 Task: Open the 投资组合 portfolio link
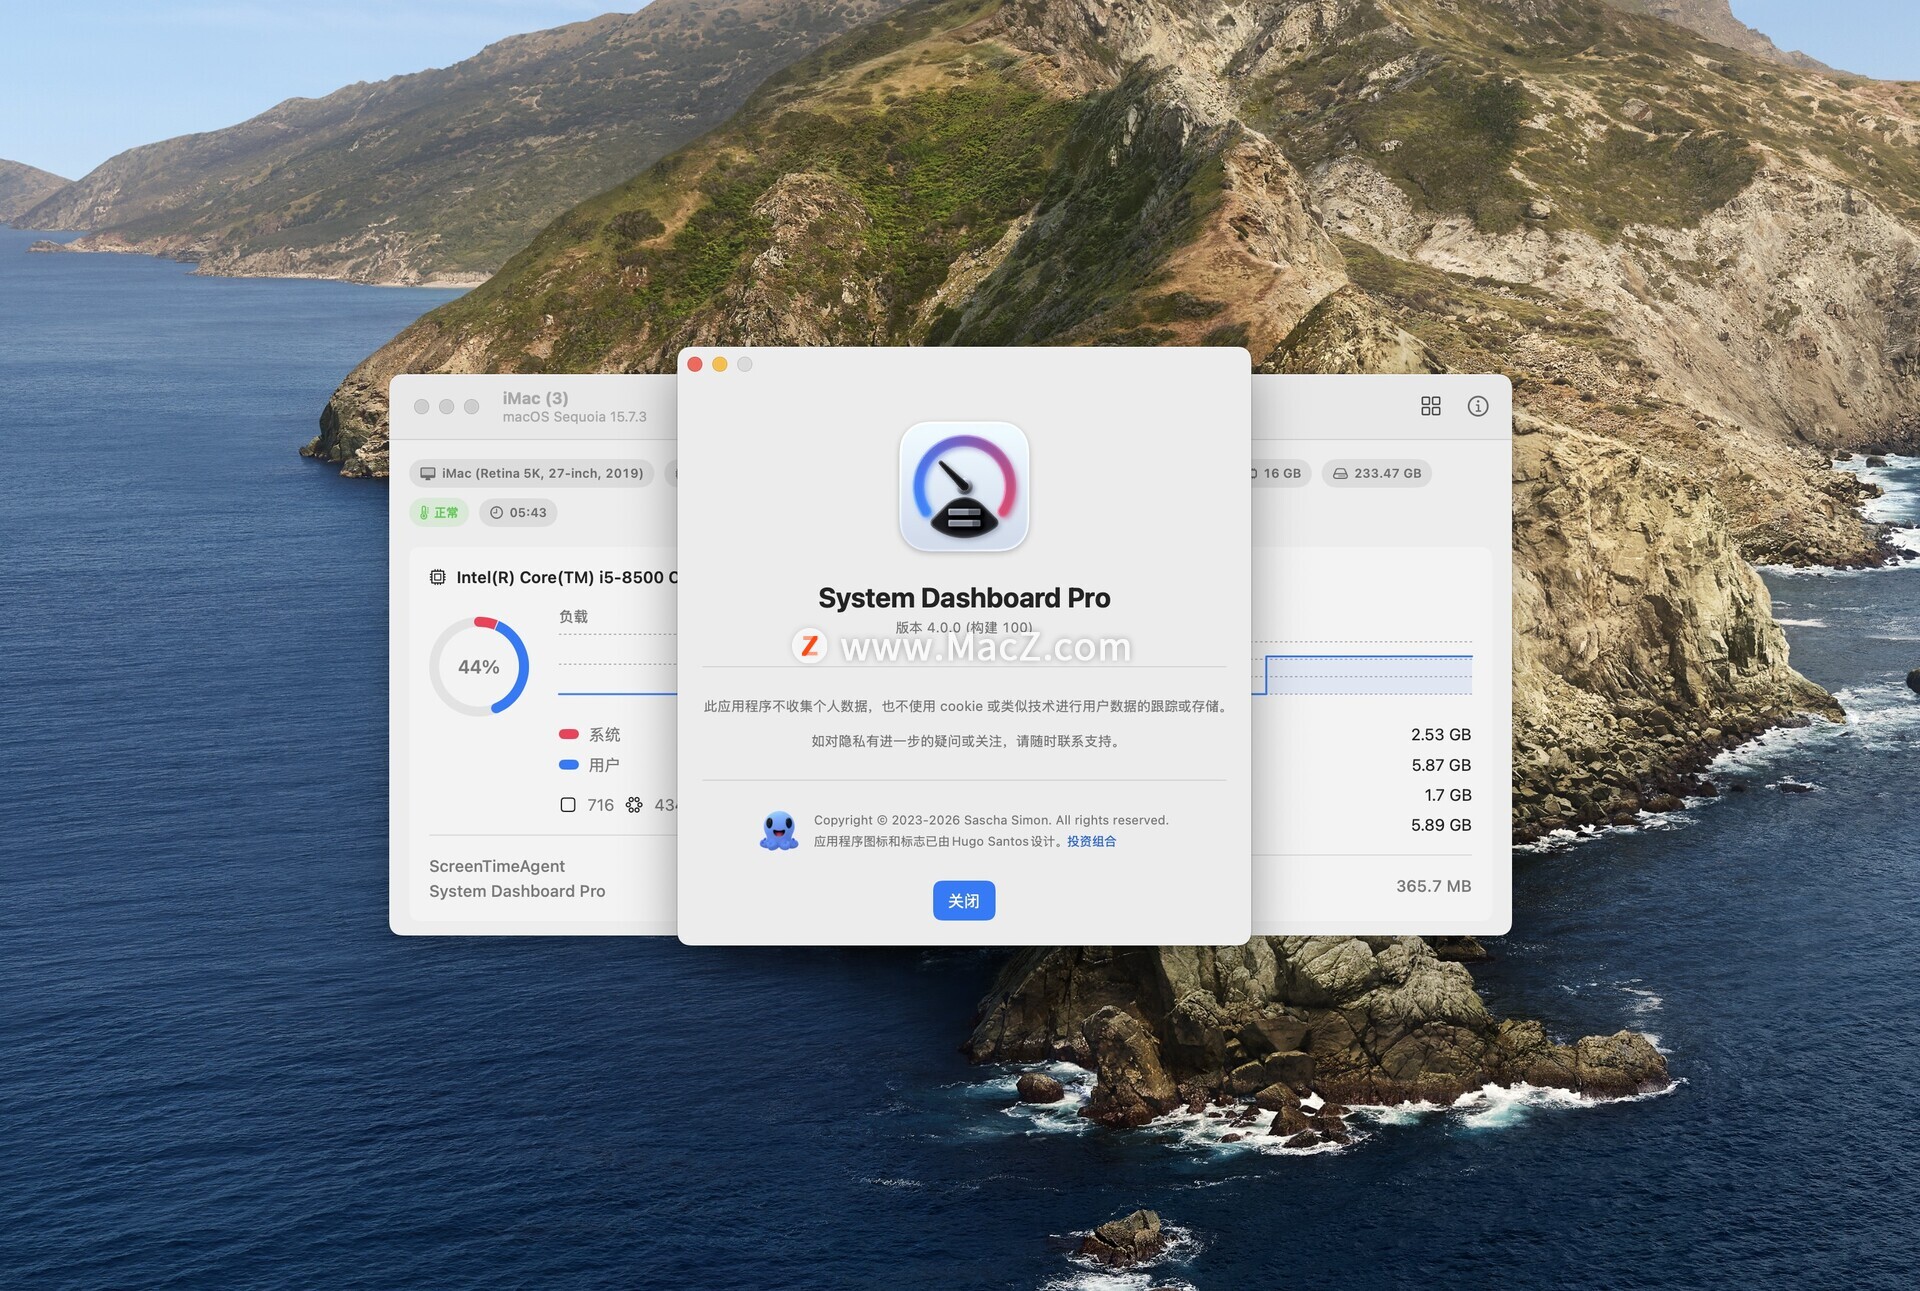pos(1091,841)
